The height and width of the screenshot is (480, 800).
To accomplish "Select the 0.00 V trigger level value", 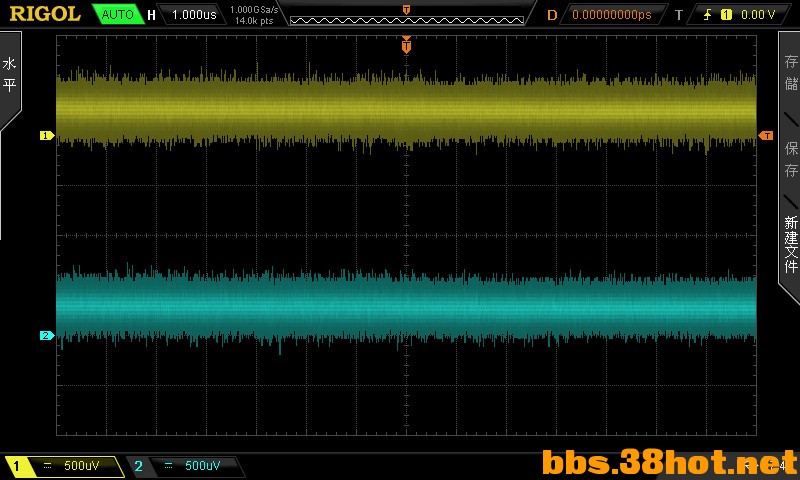I will (758, 15).
